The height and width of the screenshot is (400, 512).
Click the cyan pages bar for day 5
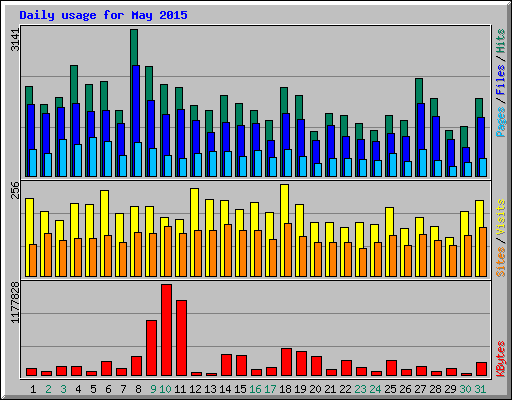pos(93,157)
